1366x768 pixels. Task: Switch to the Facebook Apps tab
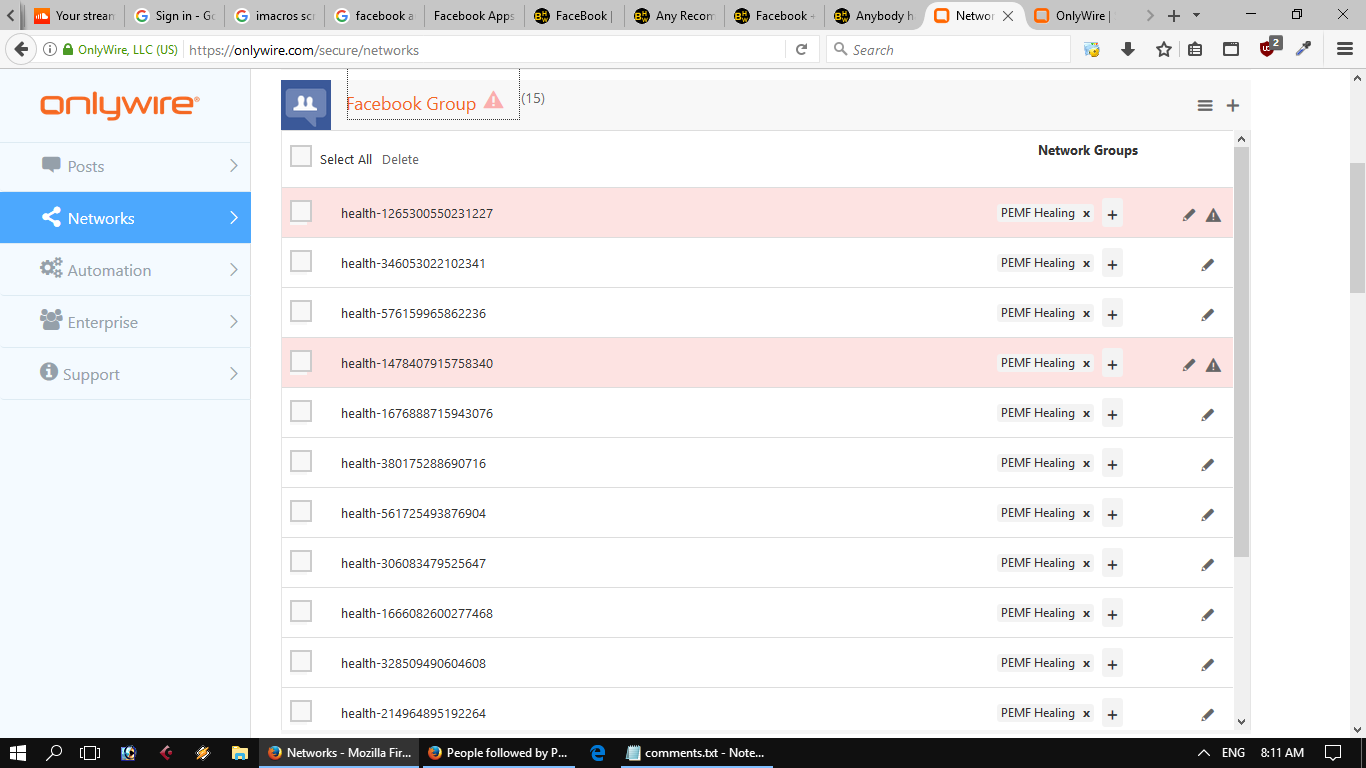(474, 16)
